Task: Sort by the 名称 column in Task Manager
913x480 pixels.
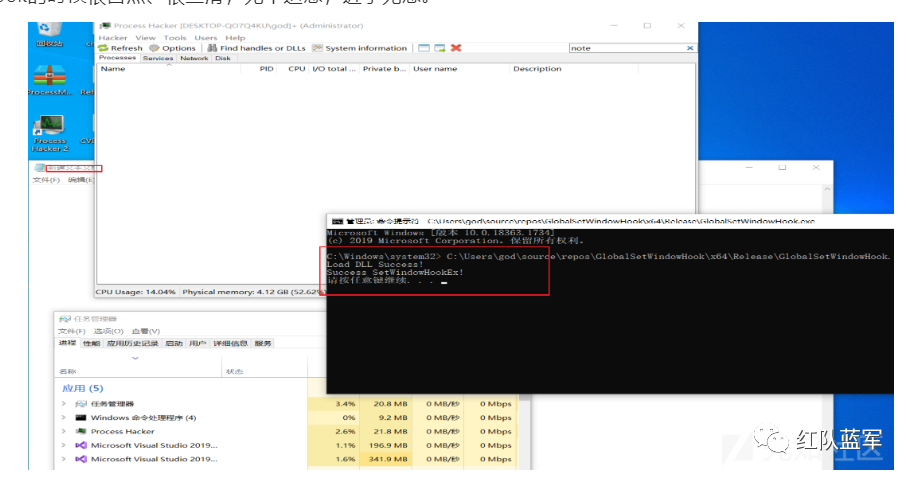Action: pyautogui.click(x=68, y=372)
